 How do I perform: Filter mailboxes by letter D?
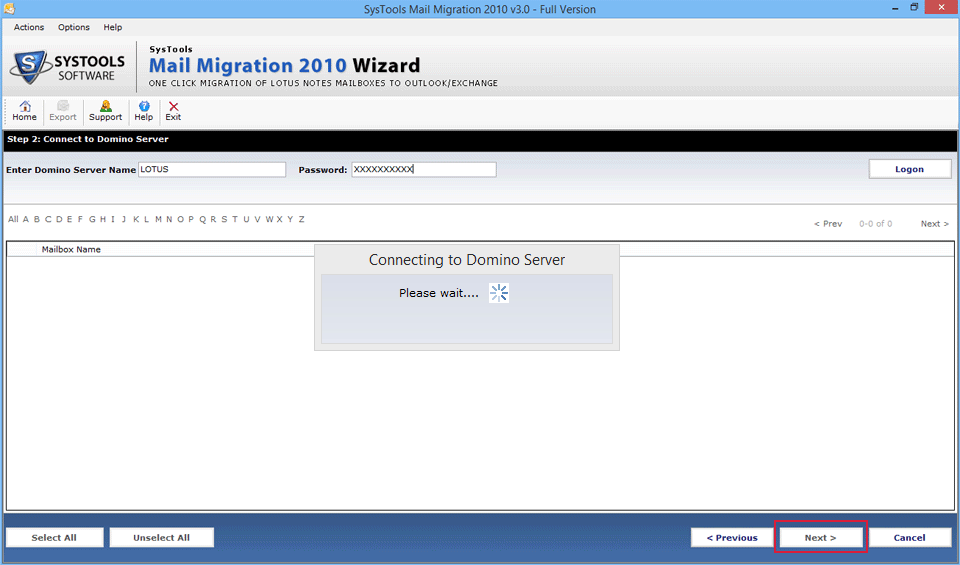pyautogui.click(x=59, y=219)
